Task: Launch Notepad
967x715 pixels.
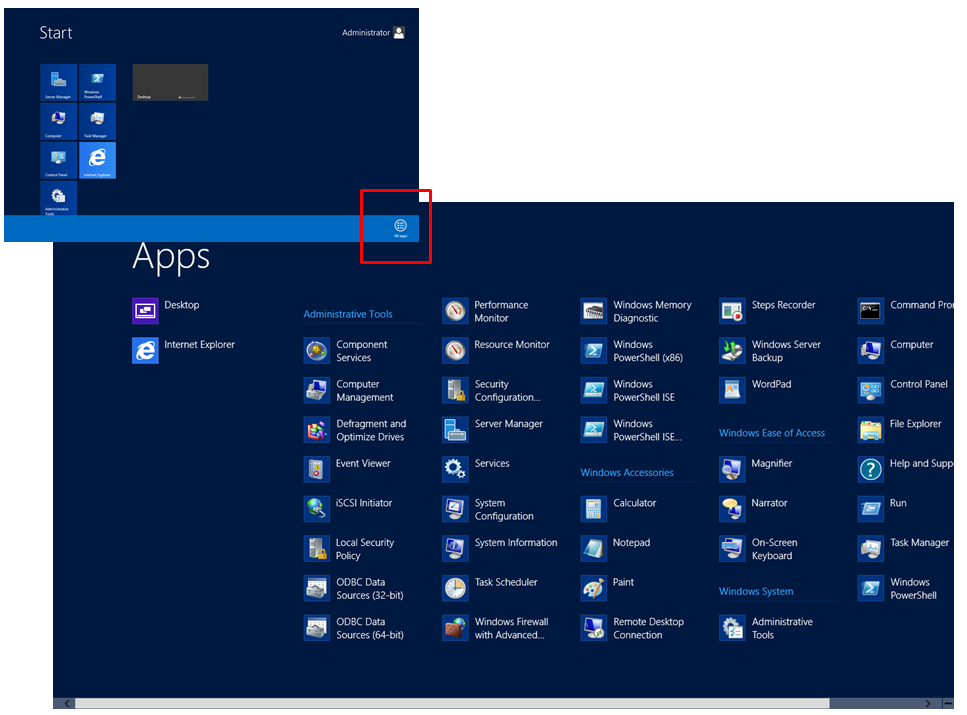Action: pos(616,548)
